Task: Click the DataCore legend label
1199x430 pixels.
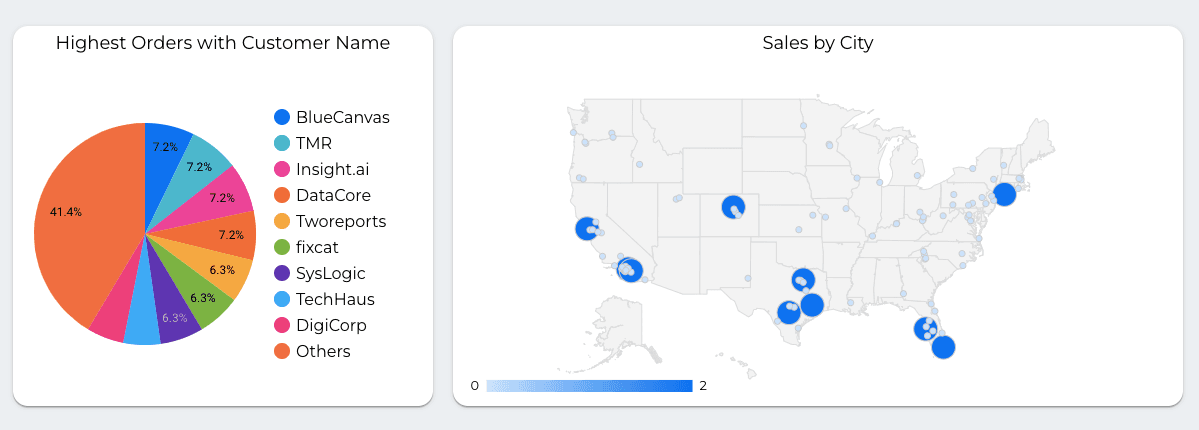Action: point(333,195)
